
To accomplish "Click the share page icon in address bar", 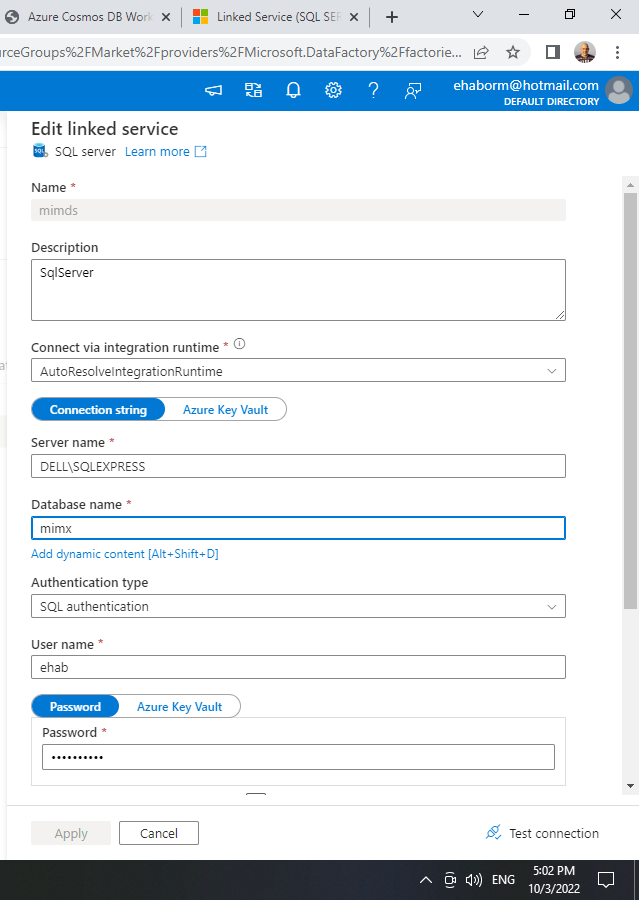I will (481, 53).
